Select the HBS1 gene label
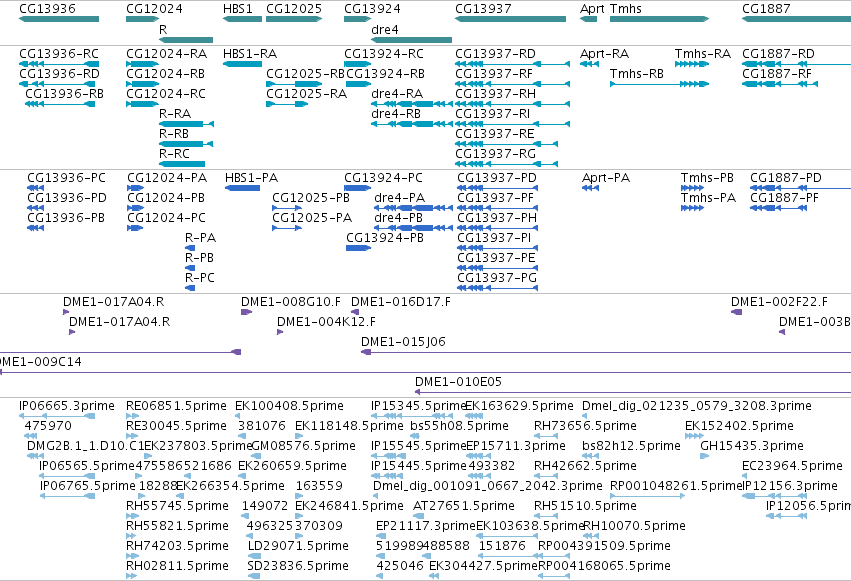This screenshot has height=581, width=851. click(238, 9)
